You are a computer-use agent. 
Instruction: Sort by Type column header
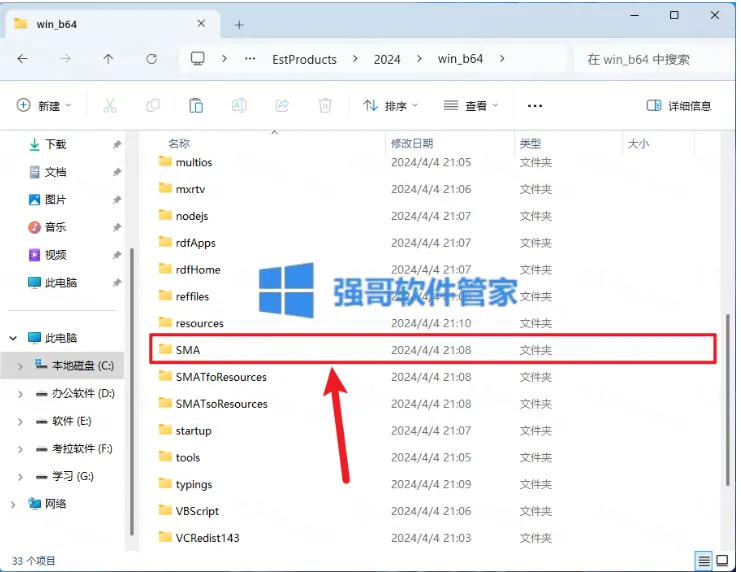pos(530,143)
